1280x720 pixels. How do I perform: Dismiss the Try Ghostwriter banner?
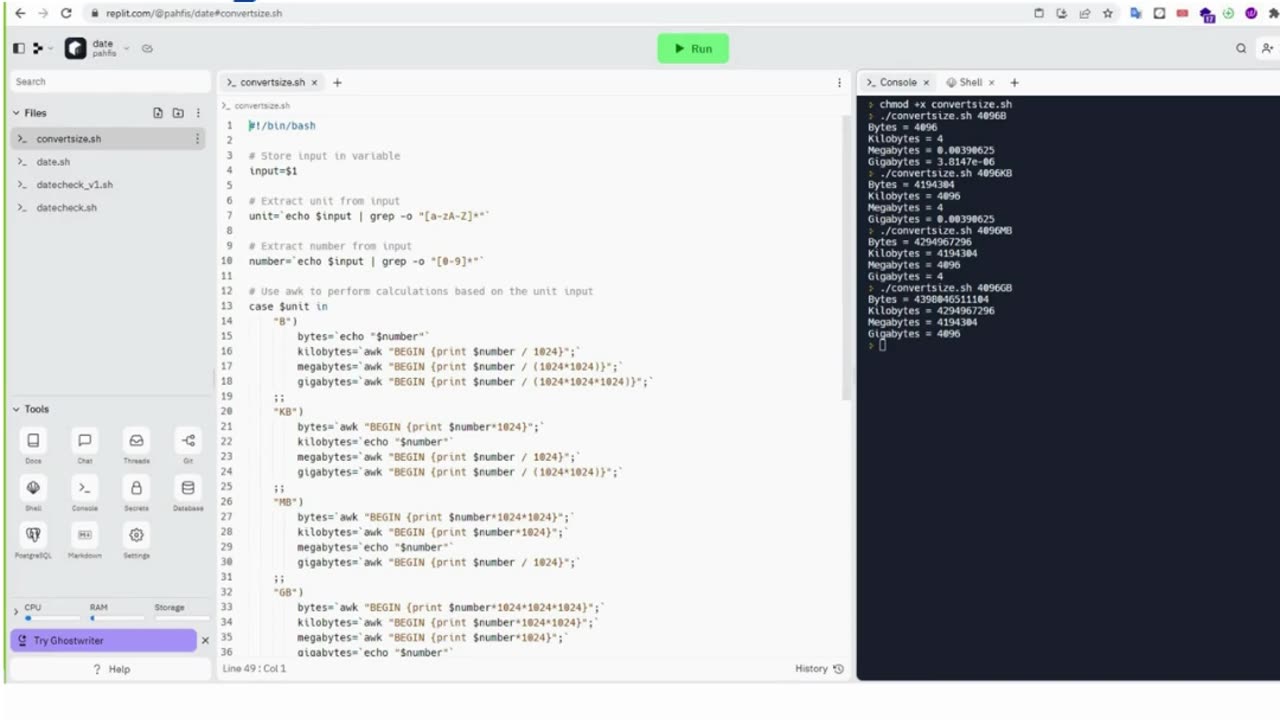(206, 640)
